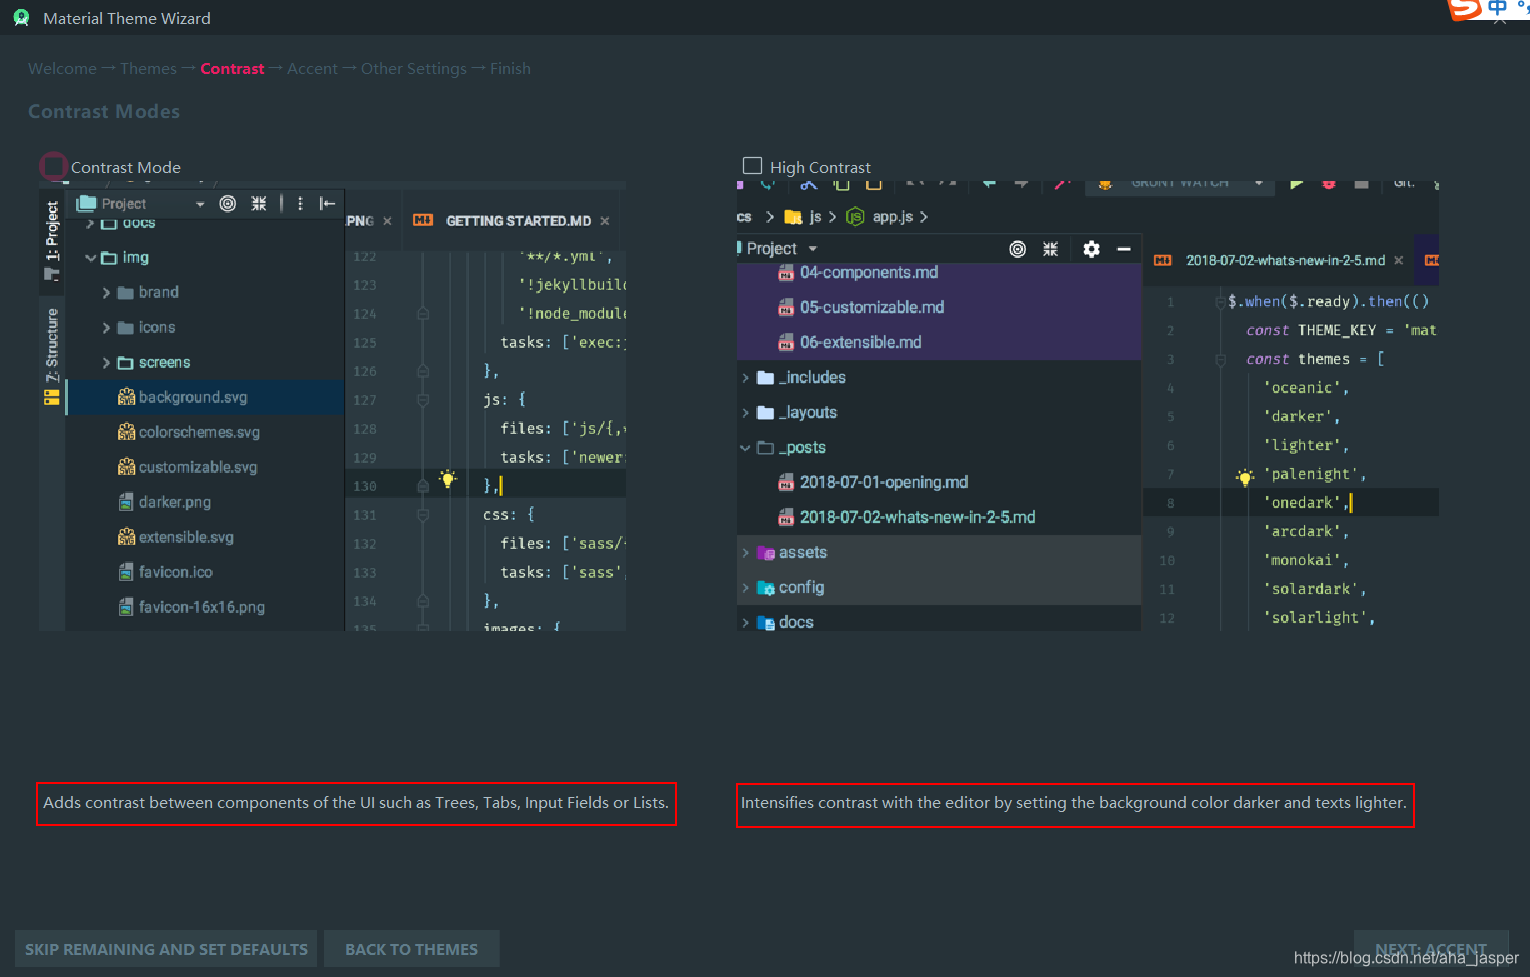
Task: Click hide-panel arrow icon in left preview Project toolbar
Action: pyautogui.click(x=327, y=203)
